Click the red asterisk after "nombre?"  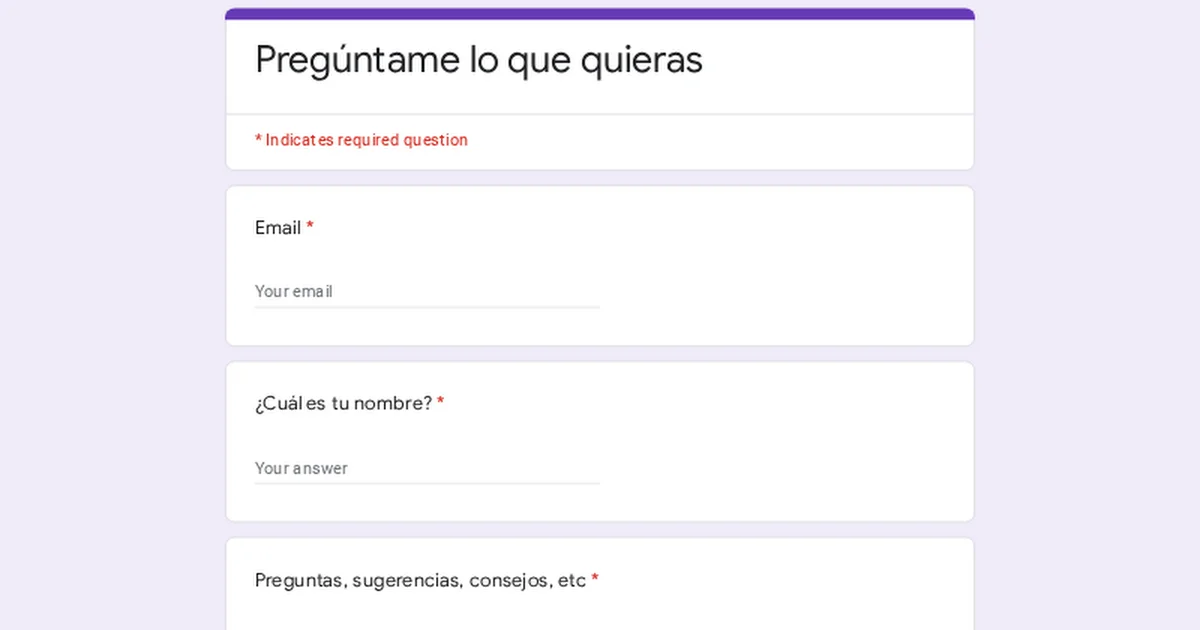pyautogui.click(x=441, y=404)
